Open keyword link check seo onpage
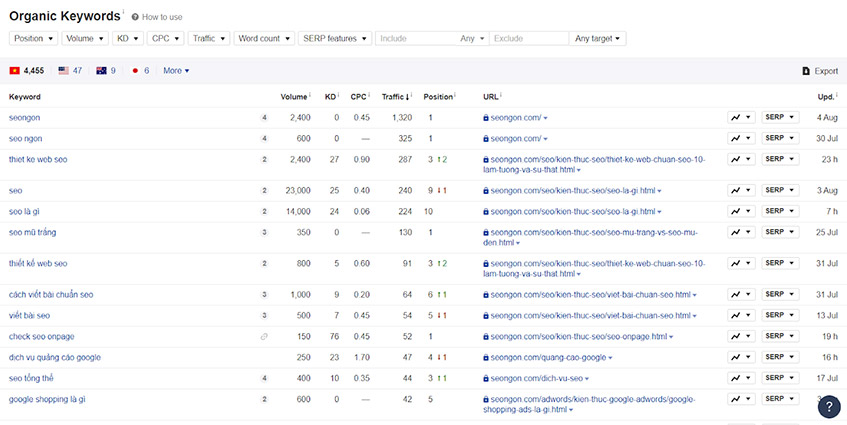Screen dimensions: 847x425 coord(42,336)
